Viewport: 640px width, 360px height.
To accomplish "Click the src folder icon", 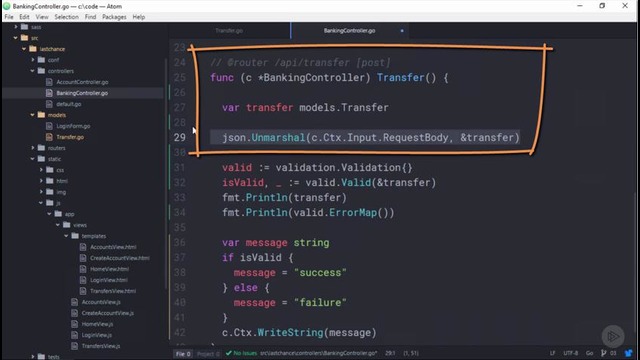I will pyautogui.click(x=24, y=38).
